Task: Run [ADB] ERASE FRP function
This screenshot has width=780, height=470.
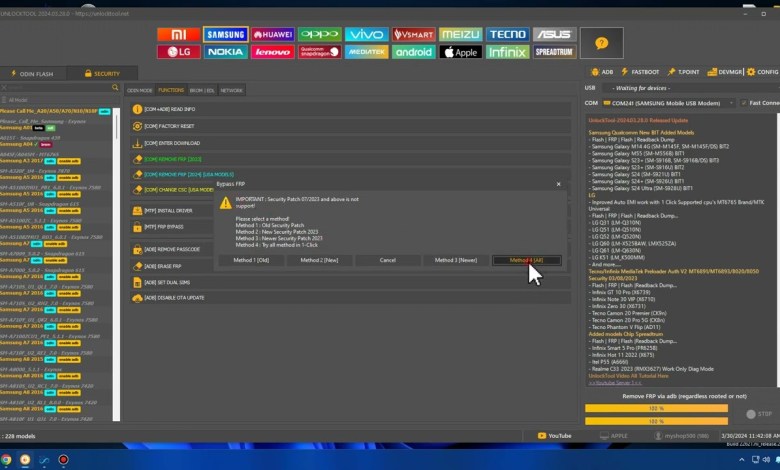Action: pyautogui.click(x=172, y=266)
